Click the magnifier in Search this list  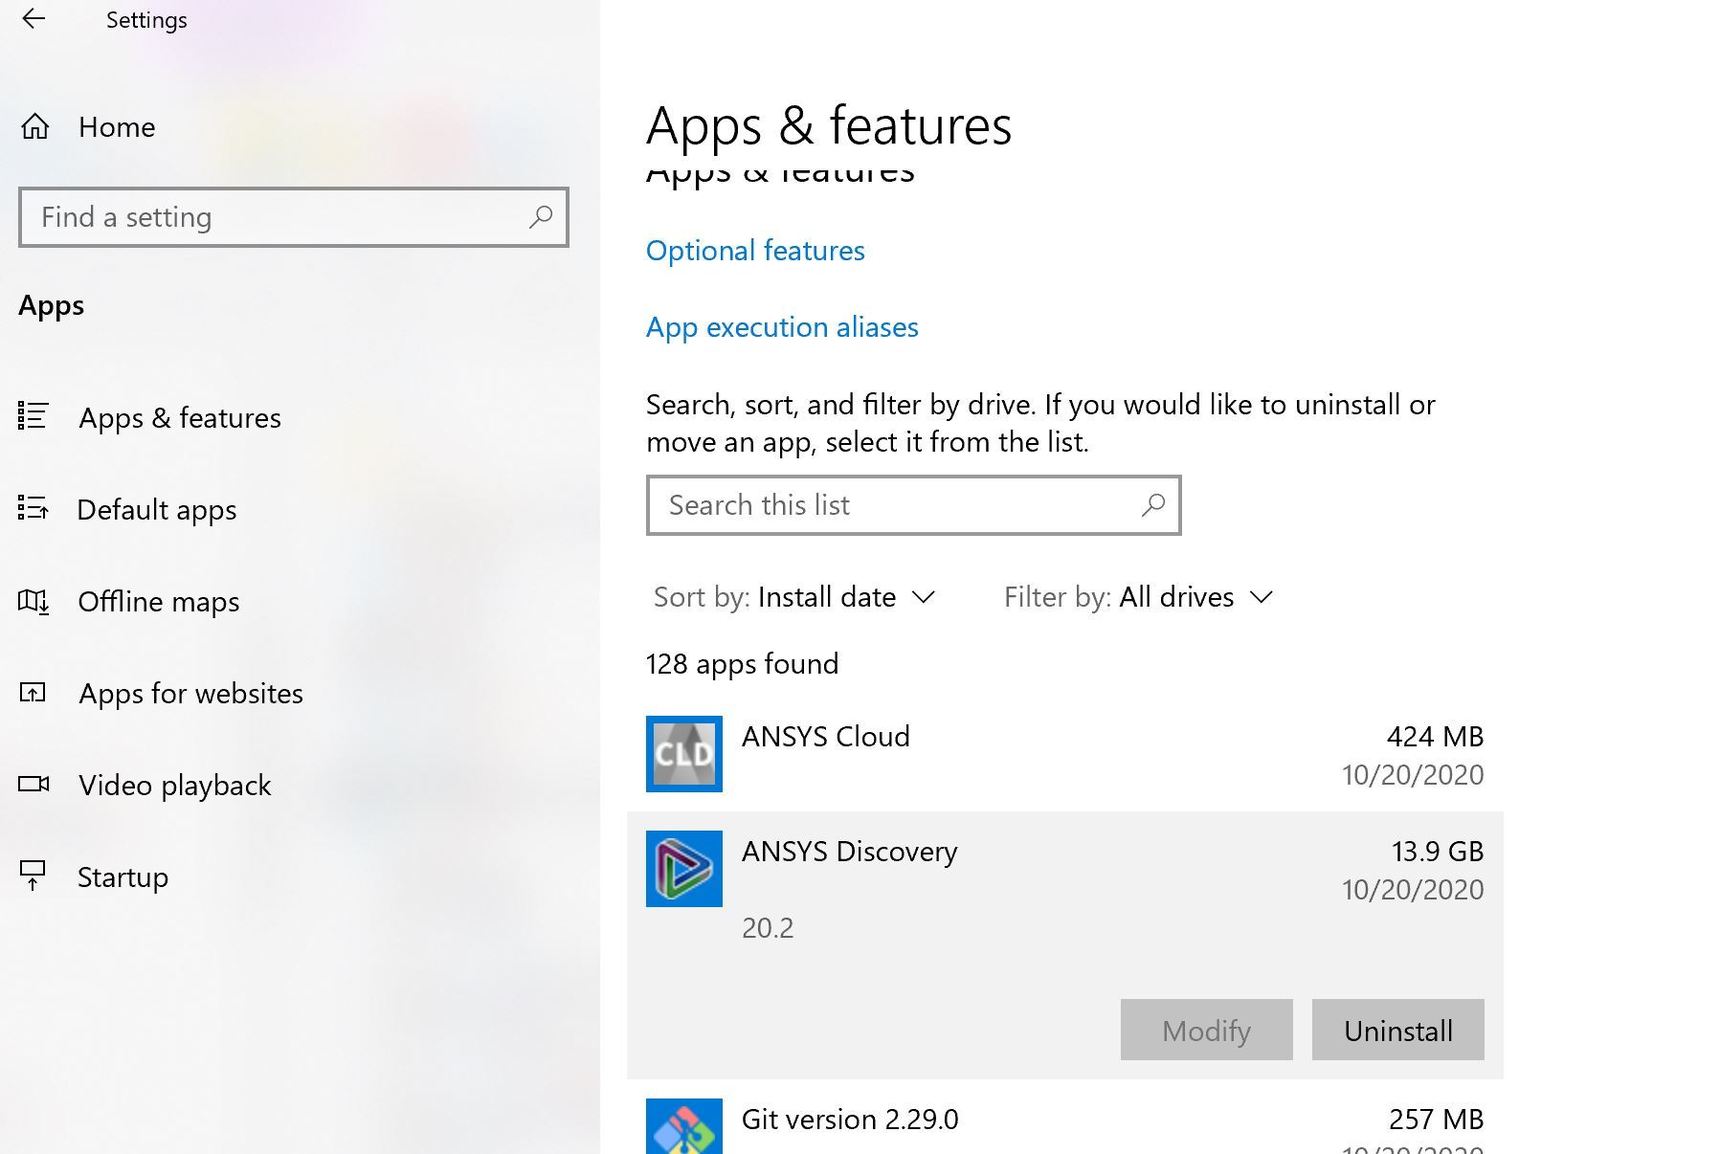coord(1153,505)
